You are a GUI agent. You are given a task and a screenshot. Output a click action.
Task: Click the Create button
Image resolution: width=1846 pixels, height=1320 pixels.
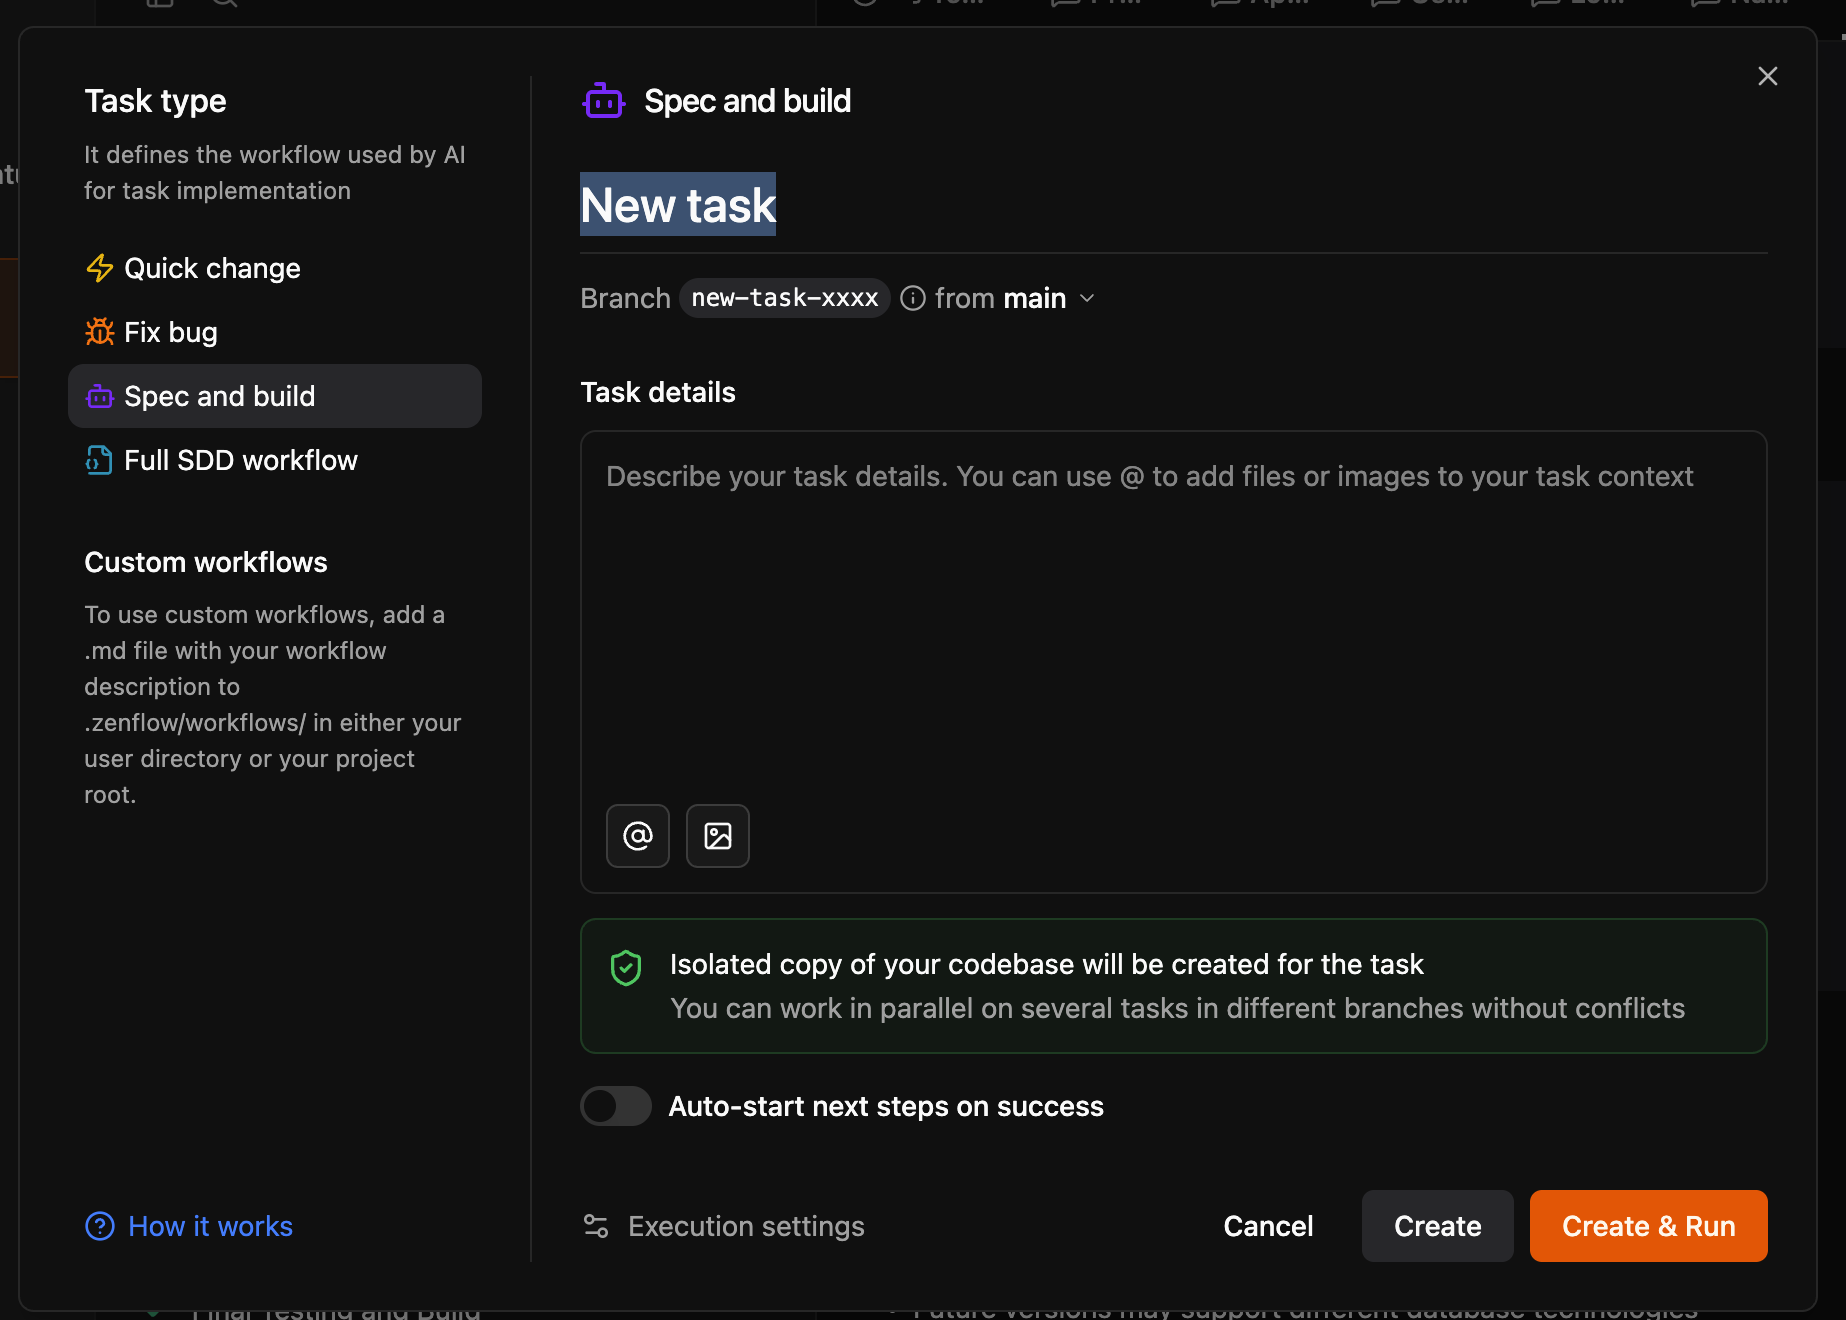tap(1437, 1226)
